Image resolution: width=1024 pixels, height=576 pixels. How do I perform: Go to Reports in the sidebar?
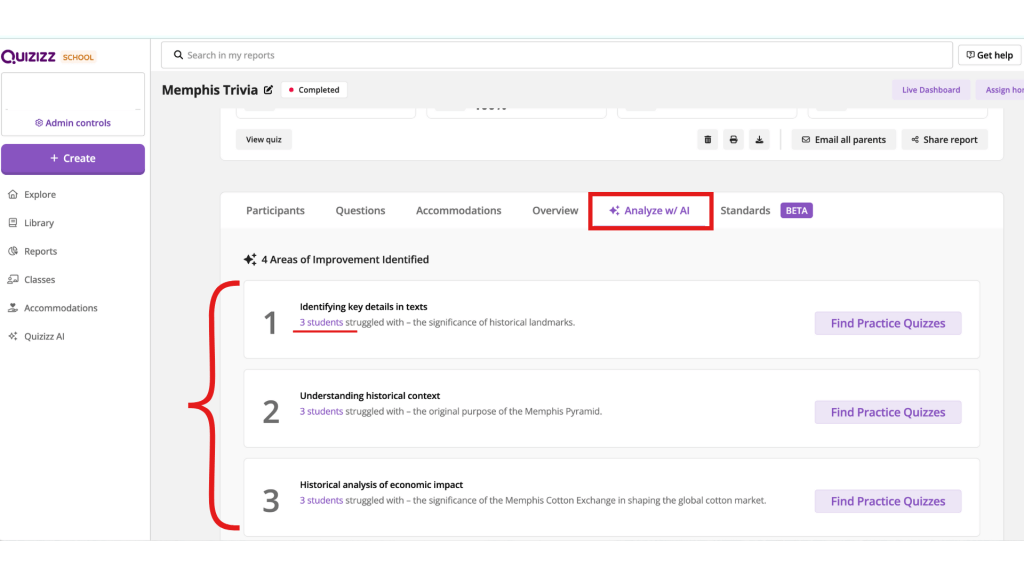coord(40,251)
